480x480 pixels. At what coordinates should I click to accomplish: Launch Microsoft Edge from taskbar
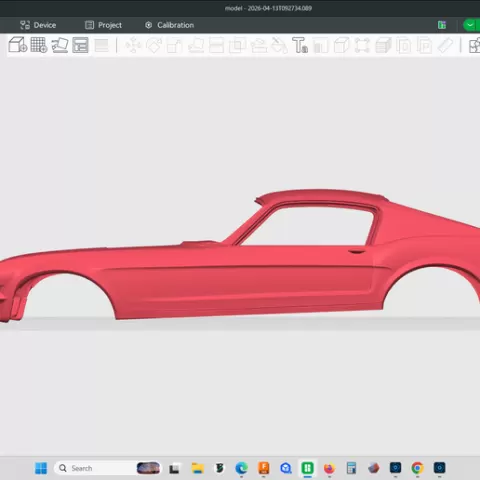[241, 468]
